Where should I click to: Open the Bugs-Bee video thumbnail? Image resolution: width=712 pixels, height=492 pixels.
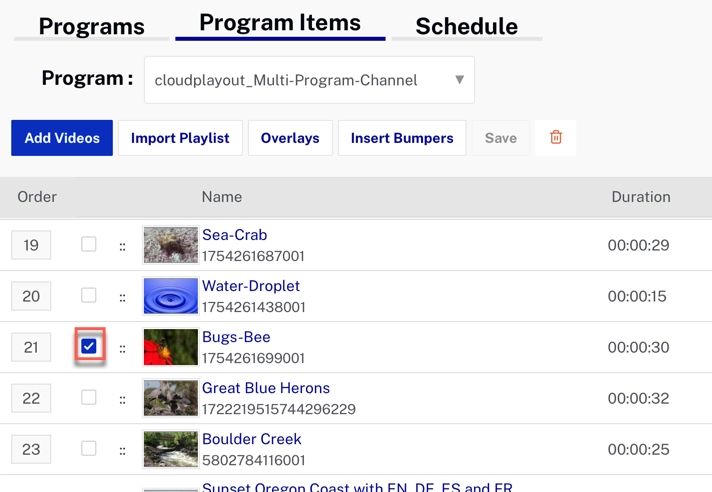coord(170,347)
